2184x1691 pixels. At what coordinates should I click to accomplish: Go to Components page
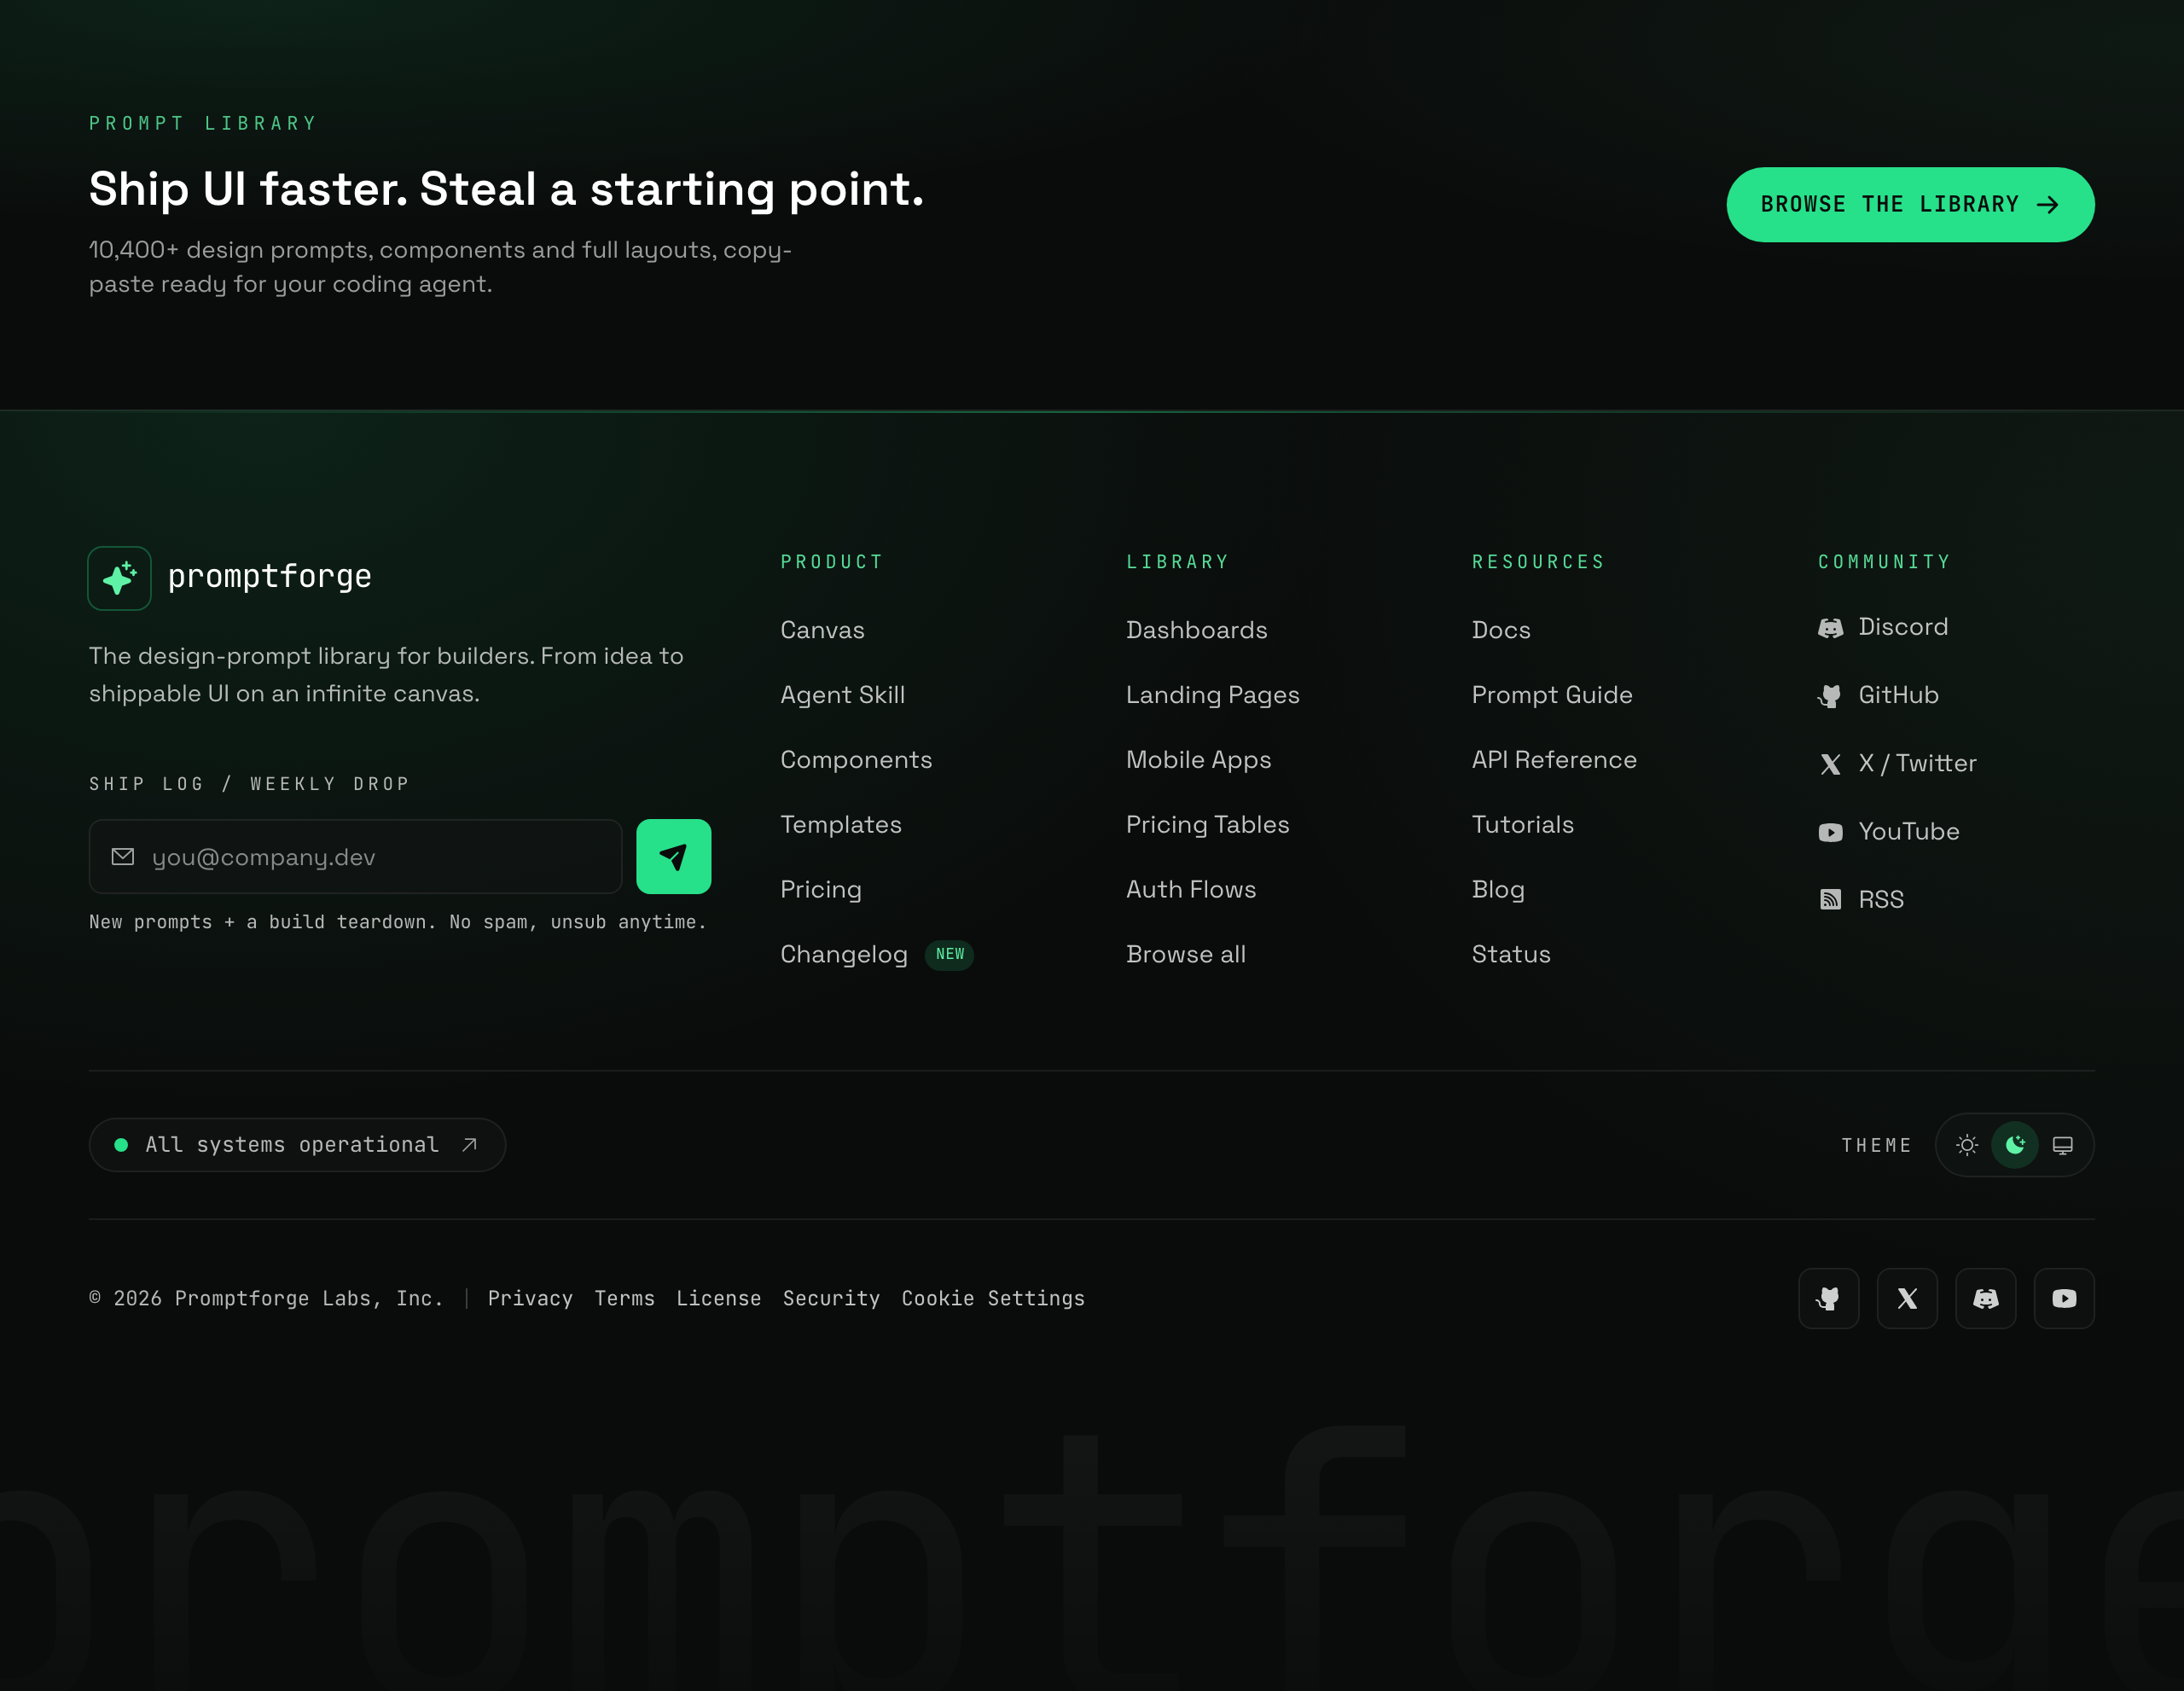pyautogui.click(x=856, y=760)
